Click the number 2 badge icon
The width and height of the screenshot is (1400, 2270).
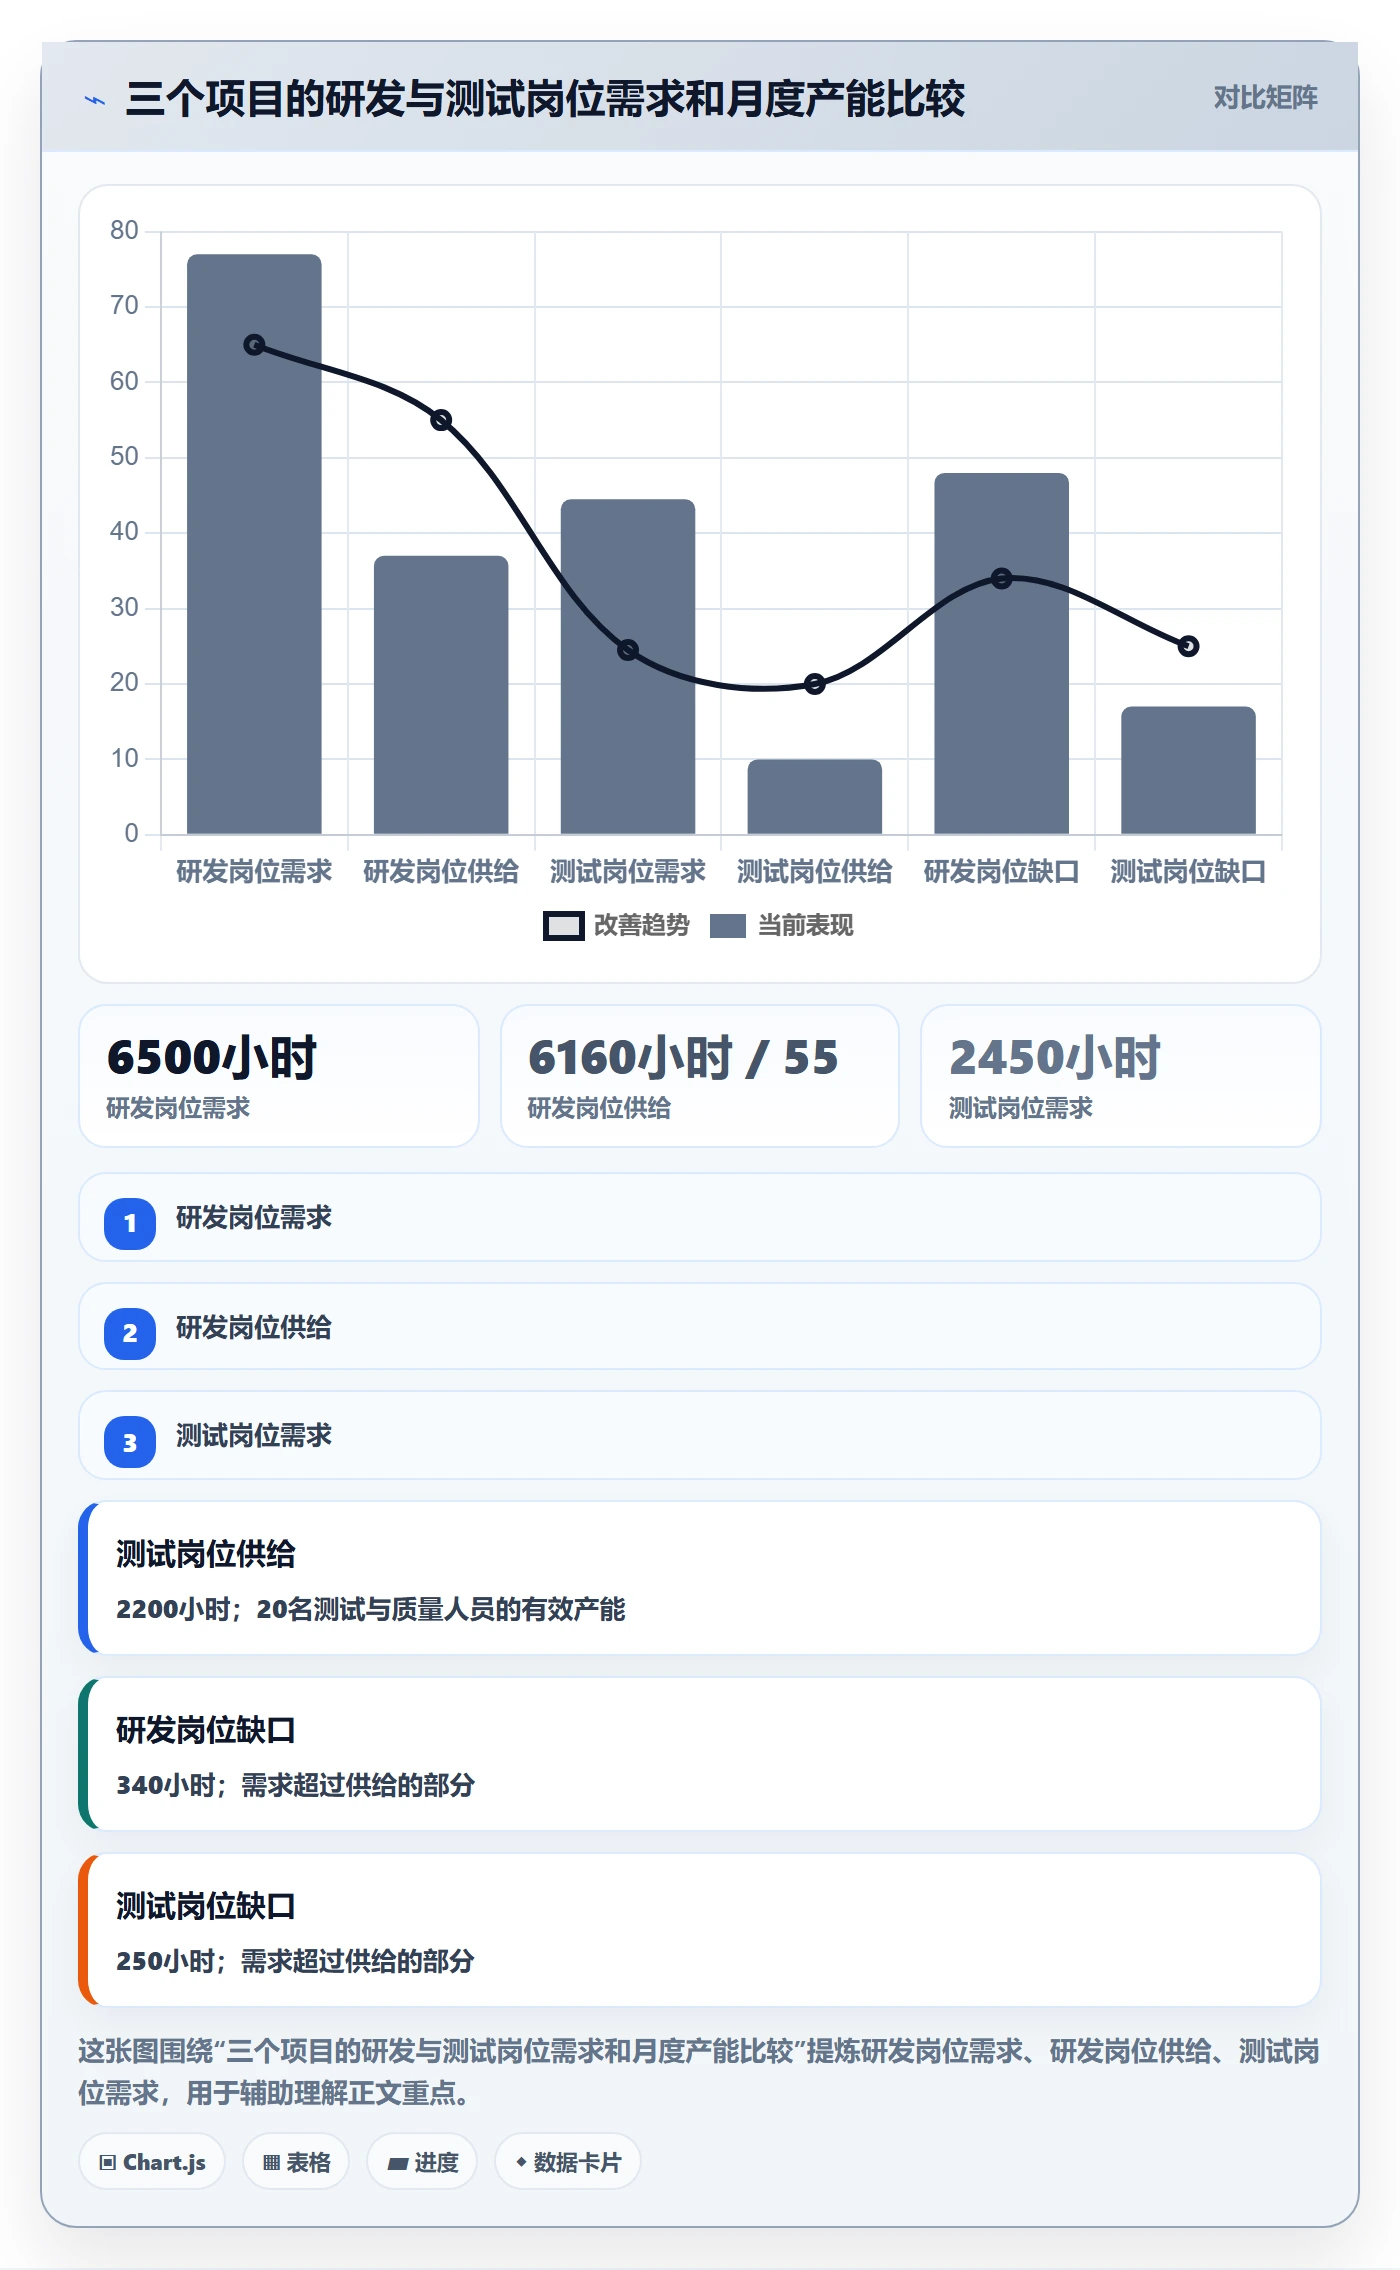130,1333
